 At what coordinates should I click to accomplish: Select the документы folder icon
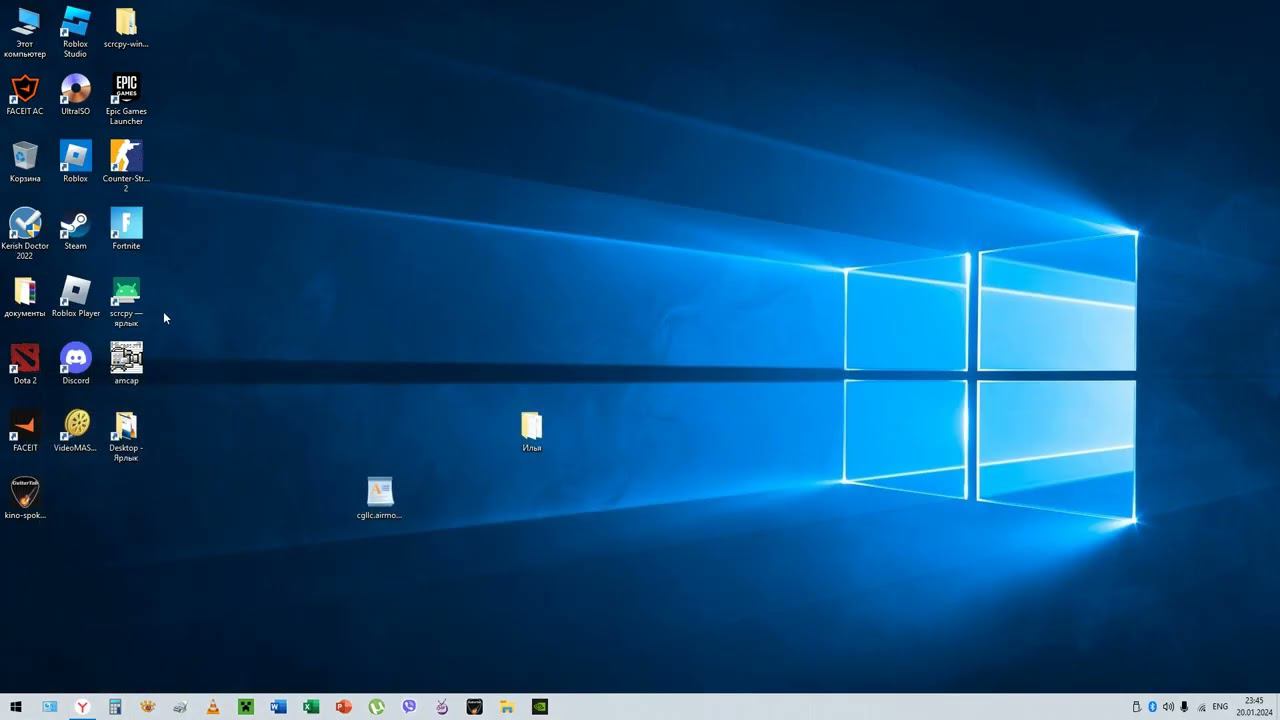(25, 297)
